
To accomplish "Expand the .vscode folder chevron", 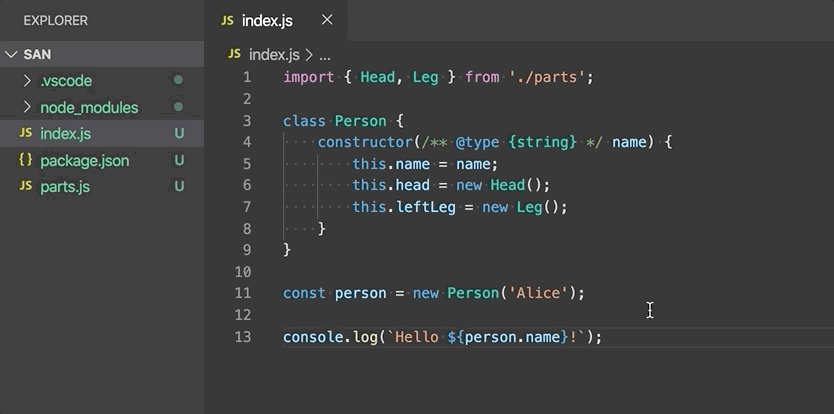I will [x=27, y=80].
